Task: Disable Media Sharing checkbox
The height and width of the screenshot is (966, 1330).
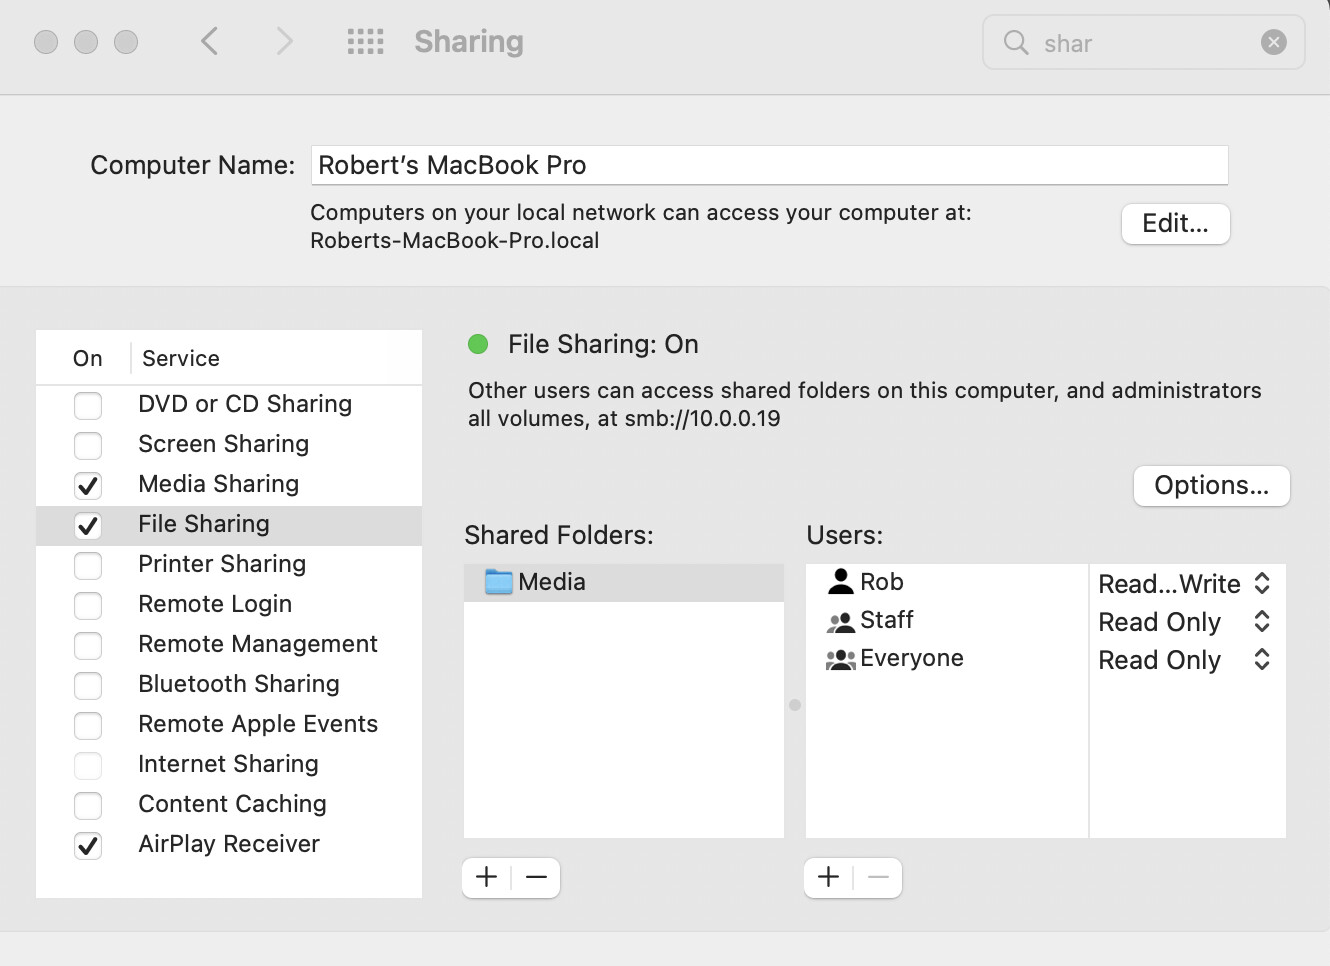Action: tap(88, 485)
